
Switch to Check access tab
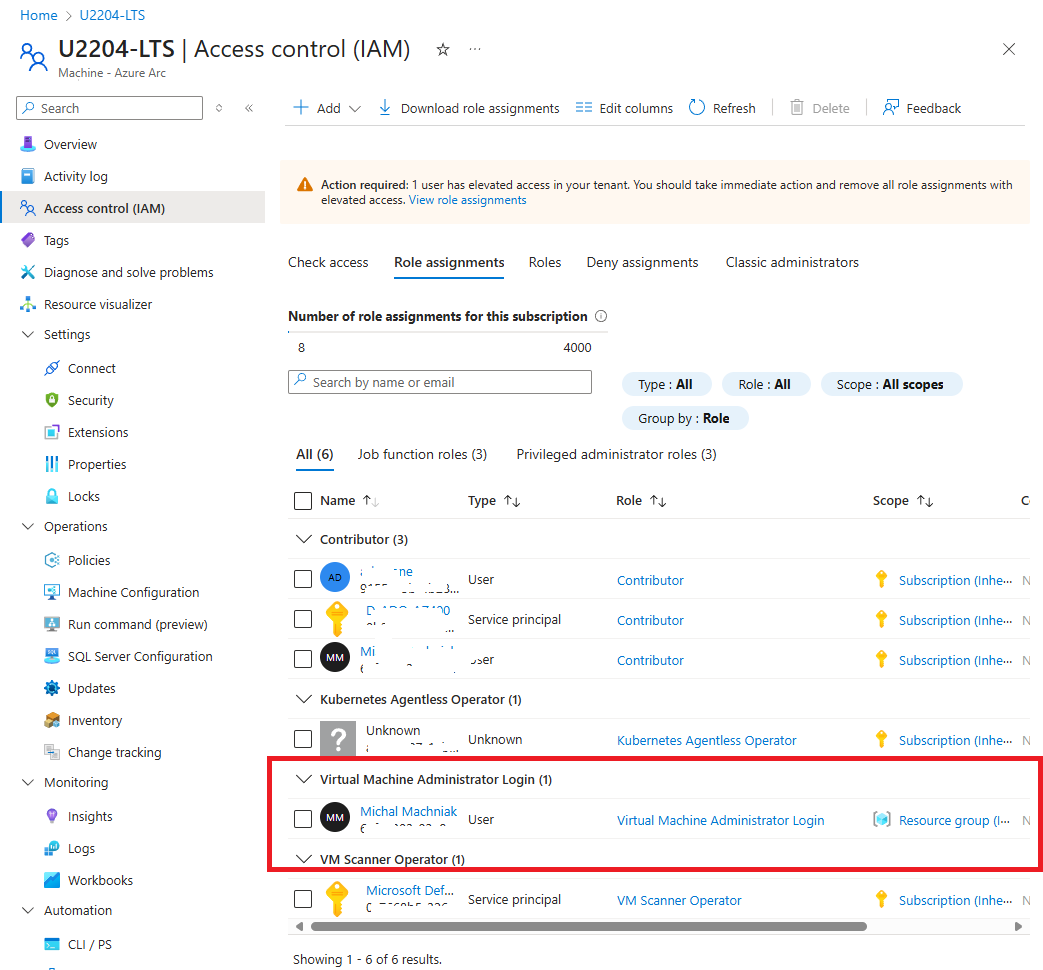coord(328,262)
